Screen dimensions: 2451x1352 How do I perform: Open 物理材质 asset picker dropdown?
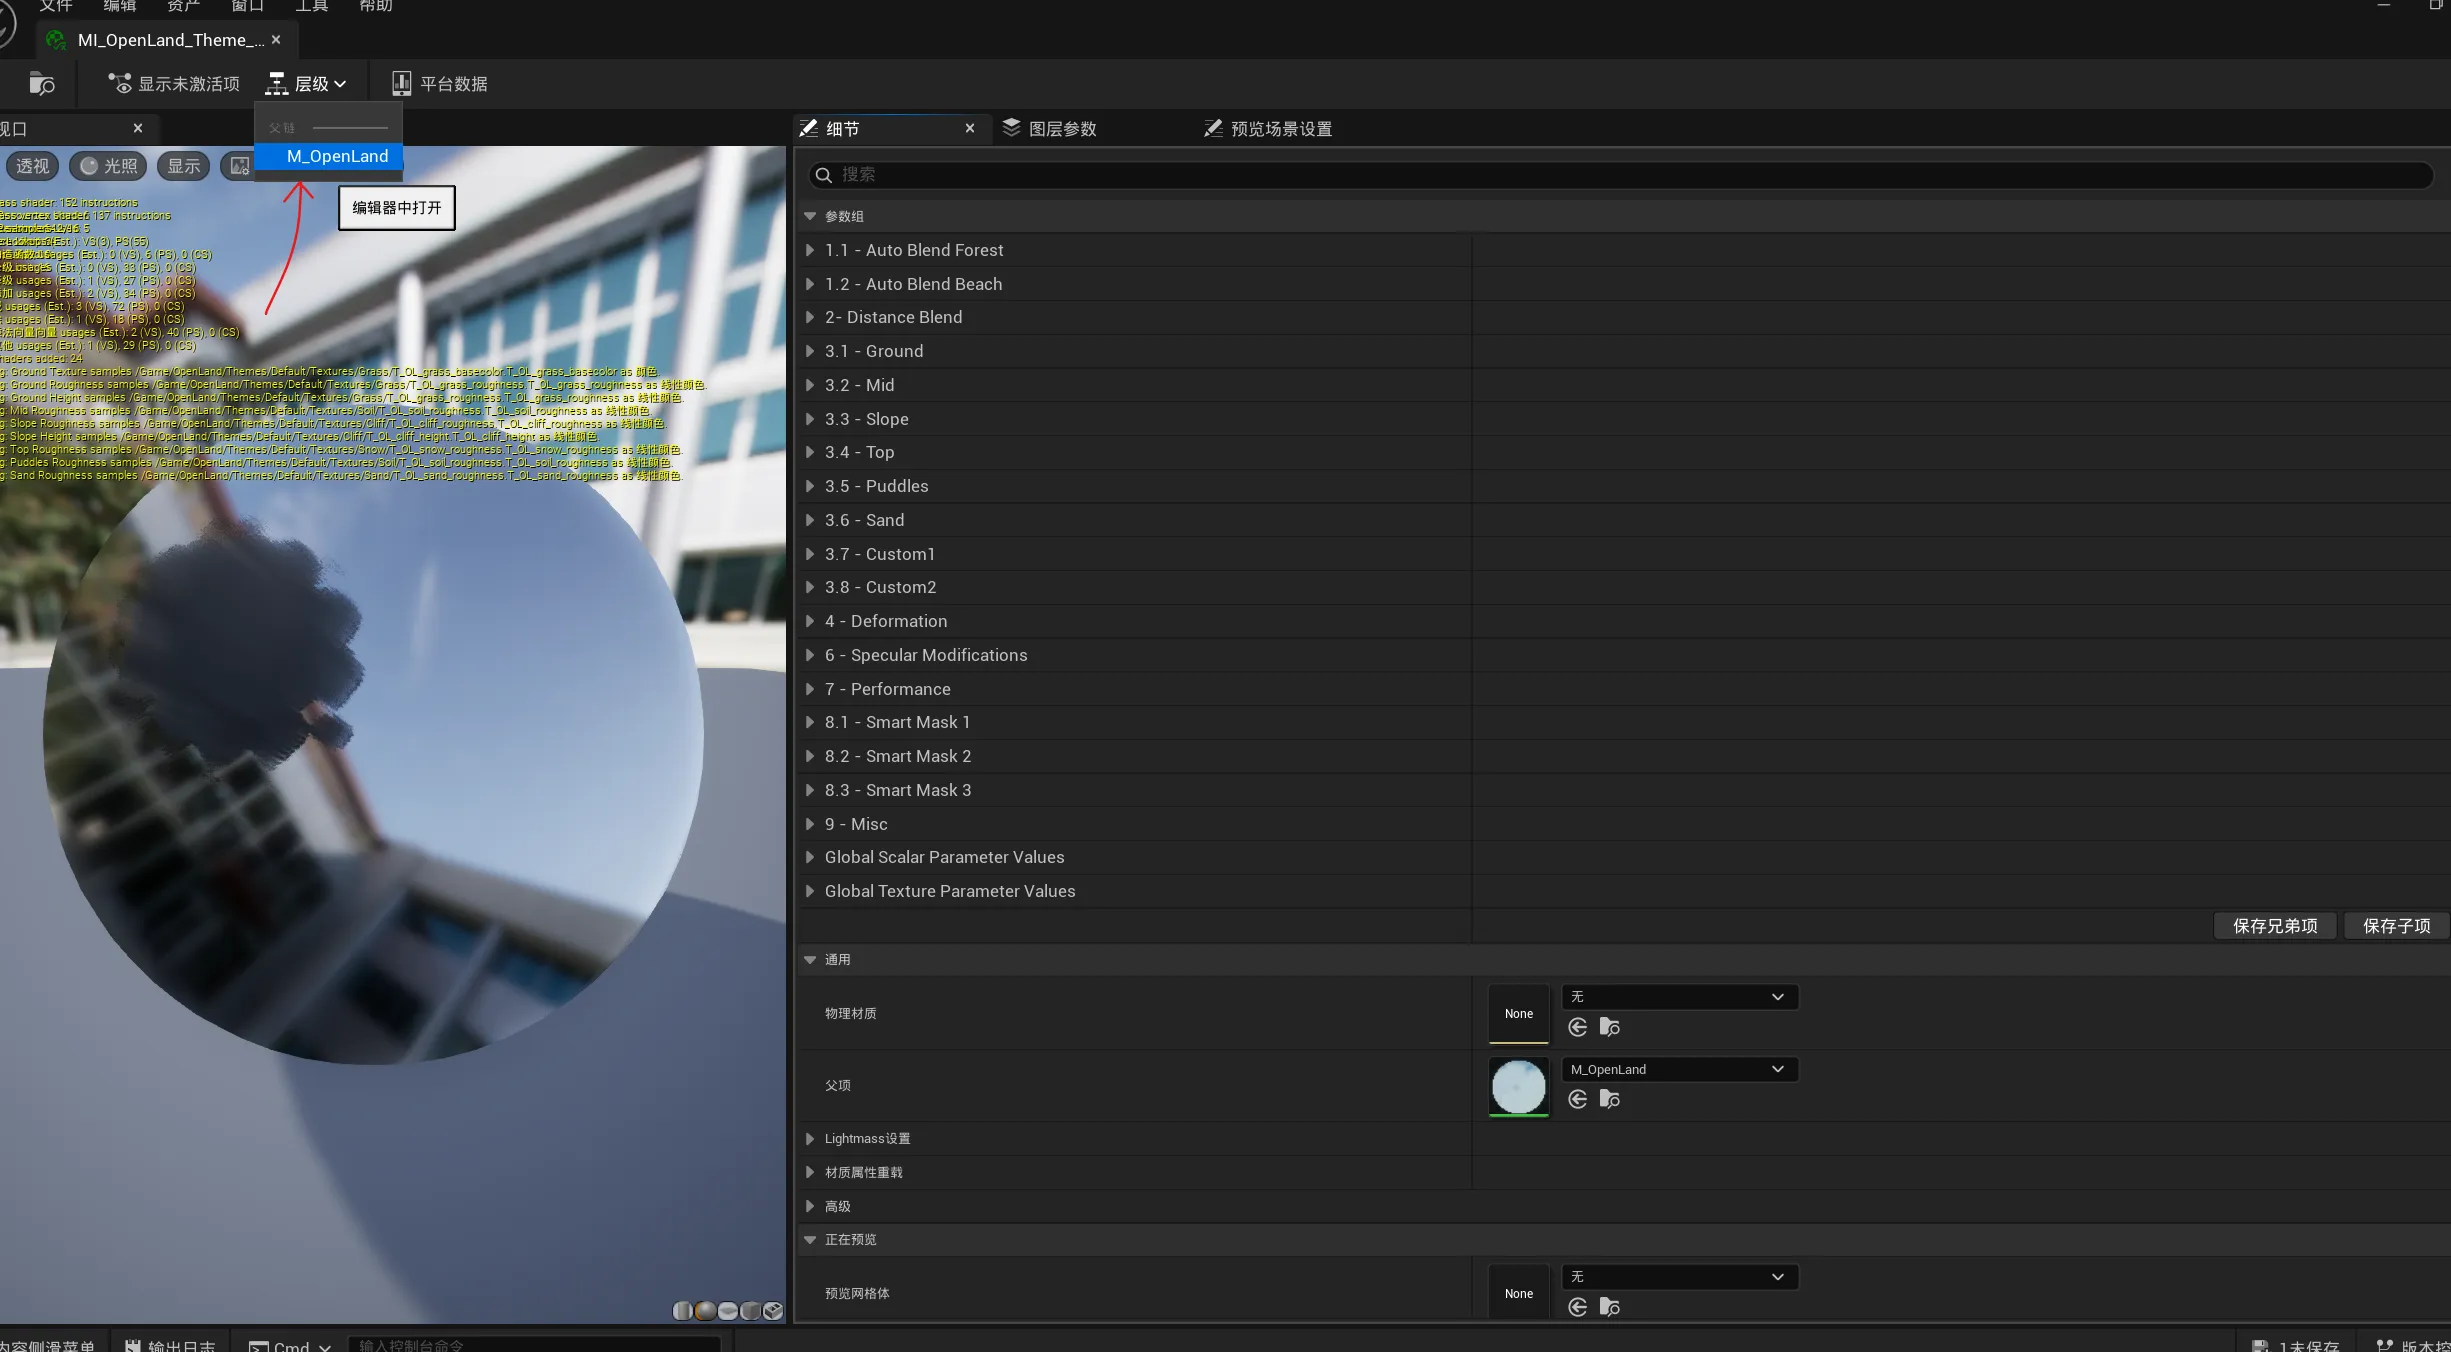point(1680,997)
